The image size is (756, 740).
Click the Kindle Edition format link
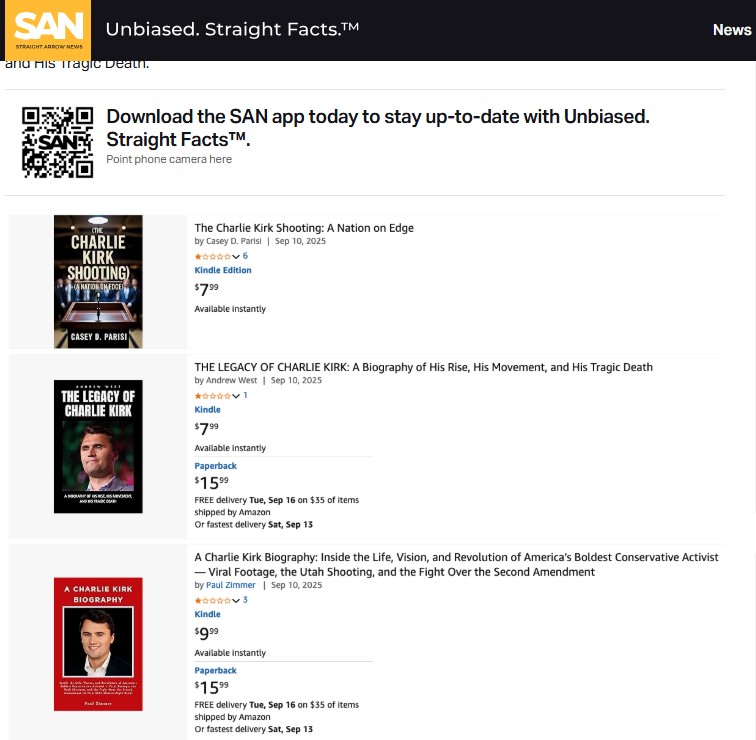(x=223, y=270)
